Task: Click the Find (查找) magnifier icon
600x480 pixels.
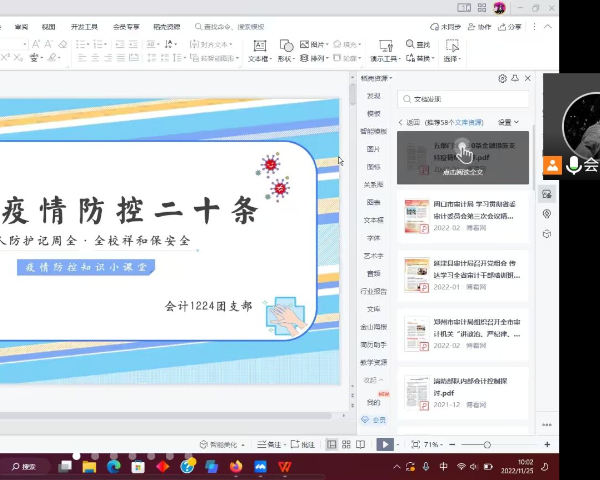Action: pyautogui.click(x=410, y=44)
